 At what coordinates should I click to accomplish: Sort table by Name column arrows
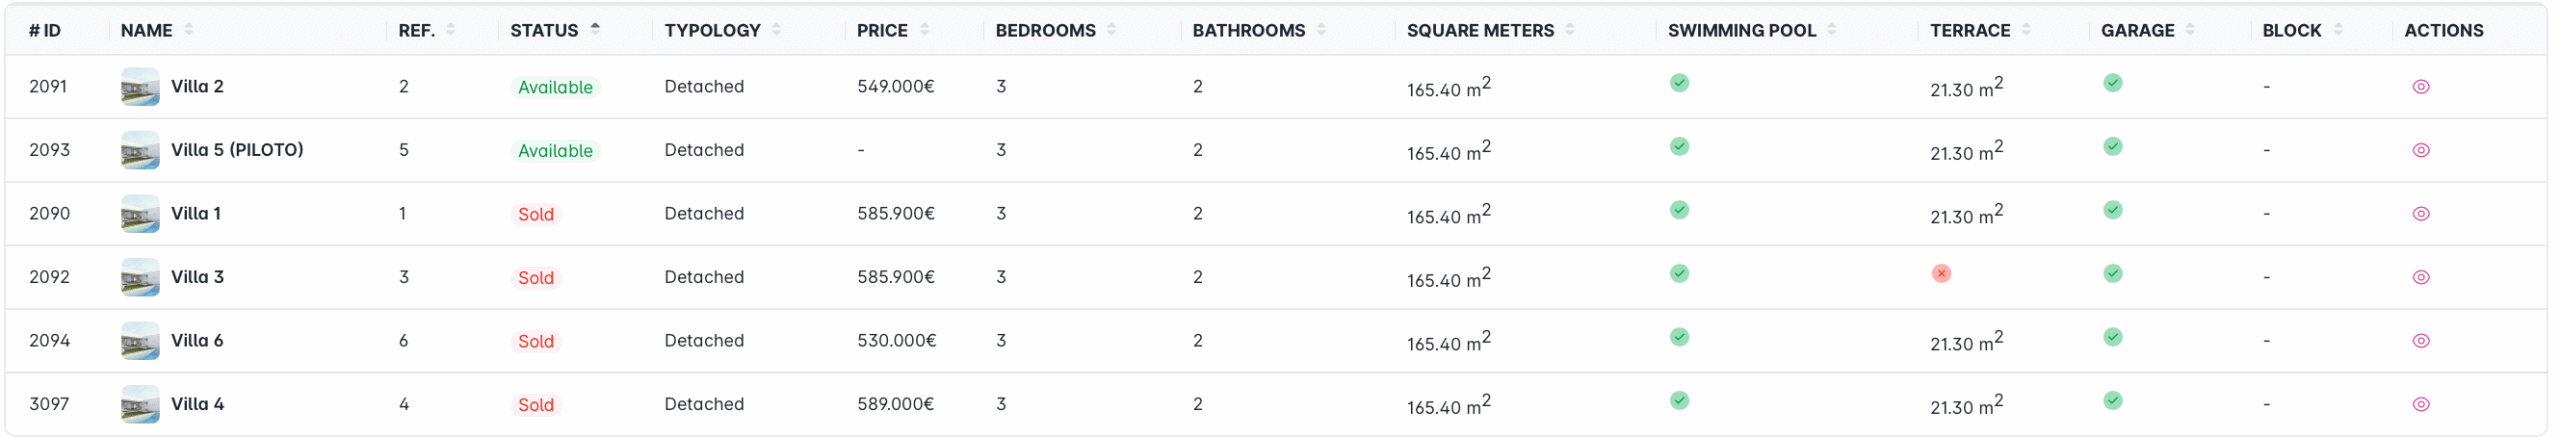[x=189, y=30]
